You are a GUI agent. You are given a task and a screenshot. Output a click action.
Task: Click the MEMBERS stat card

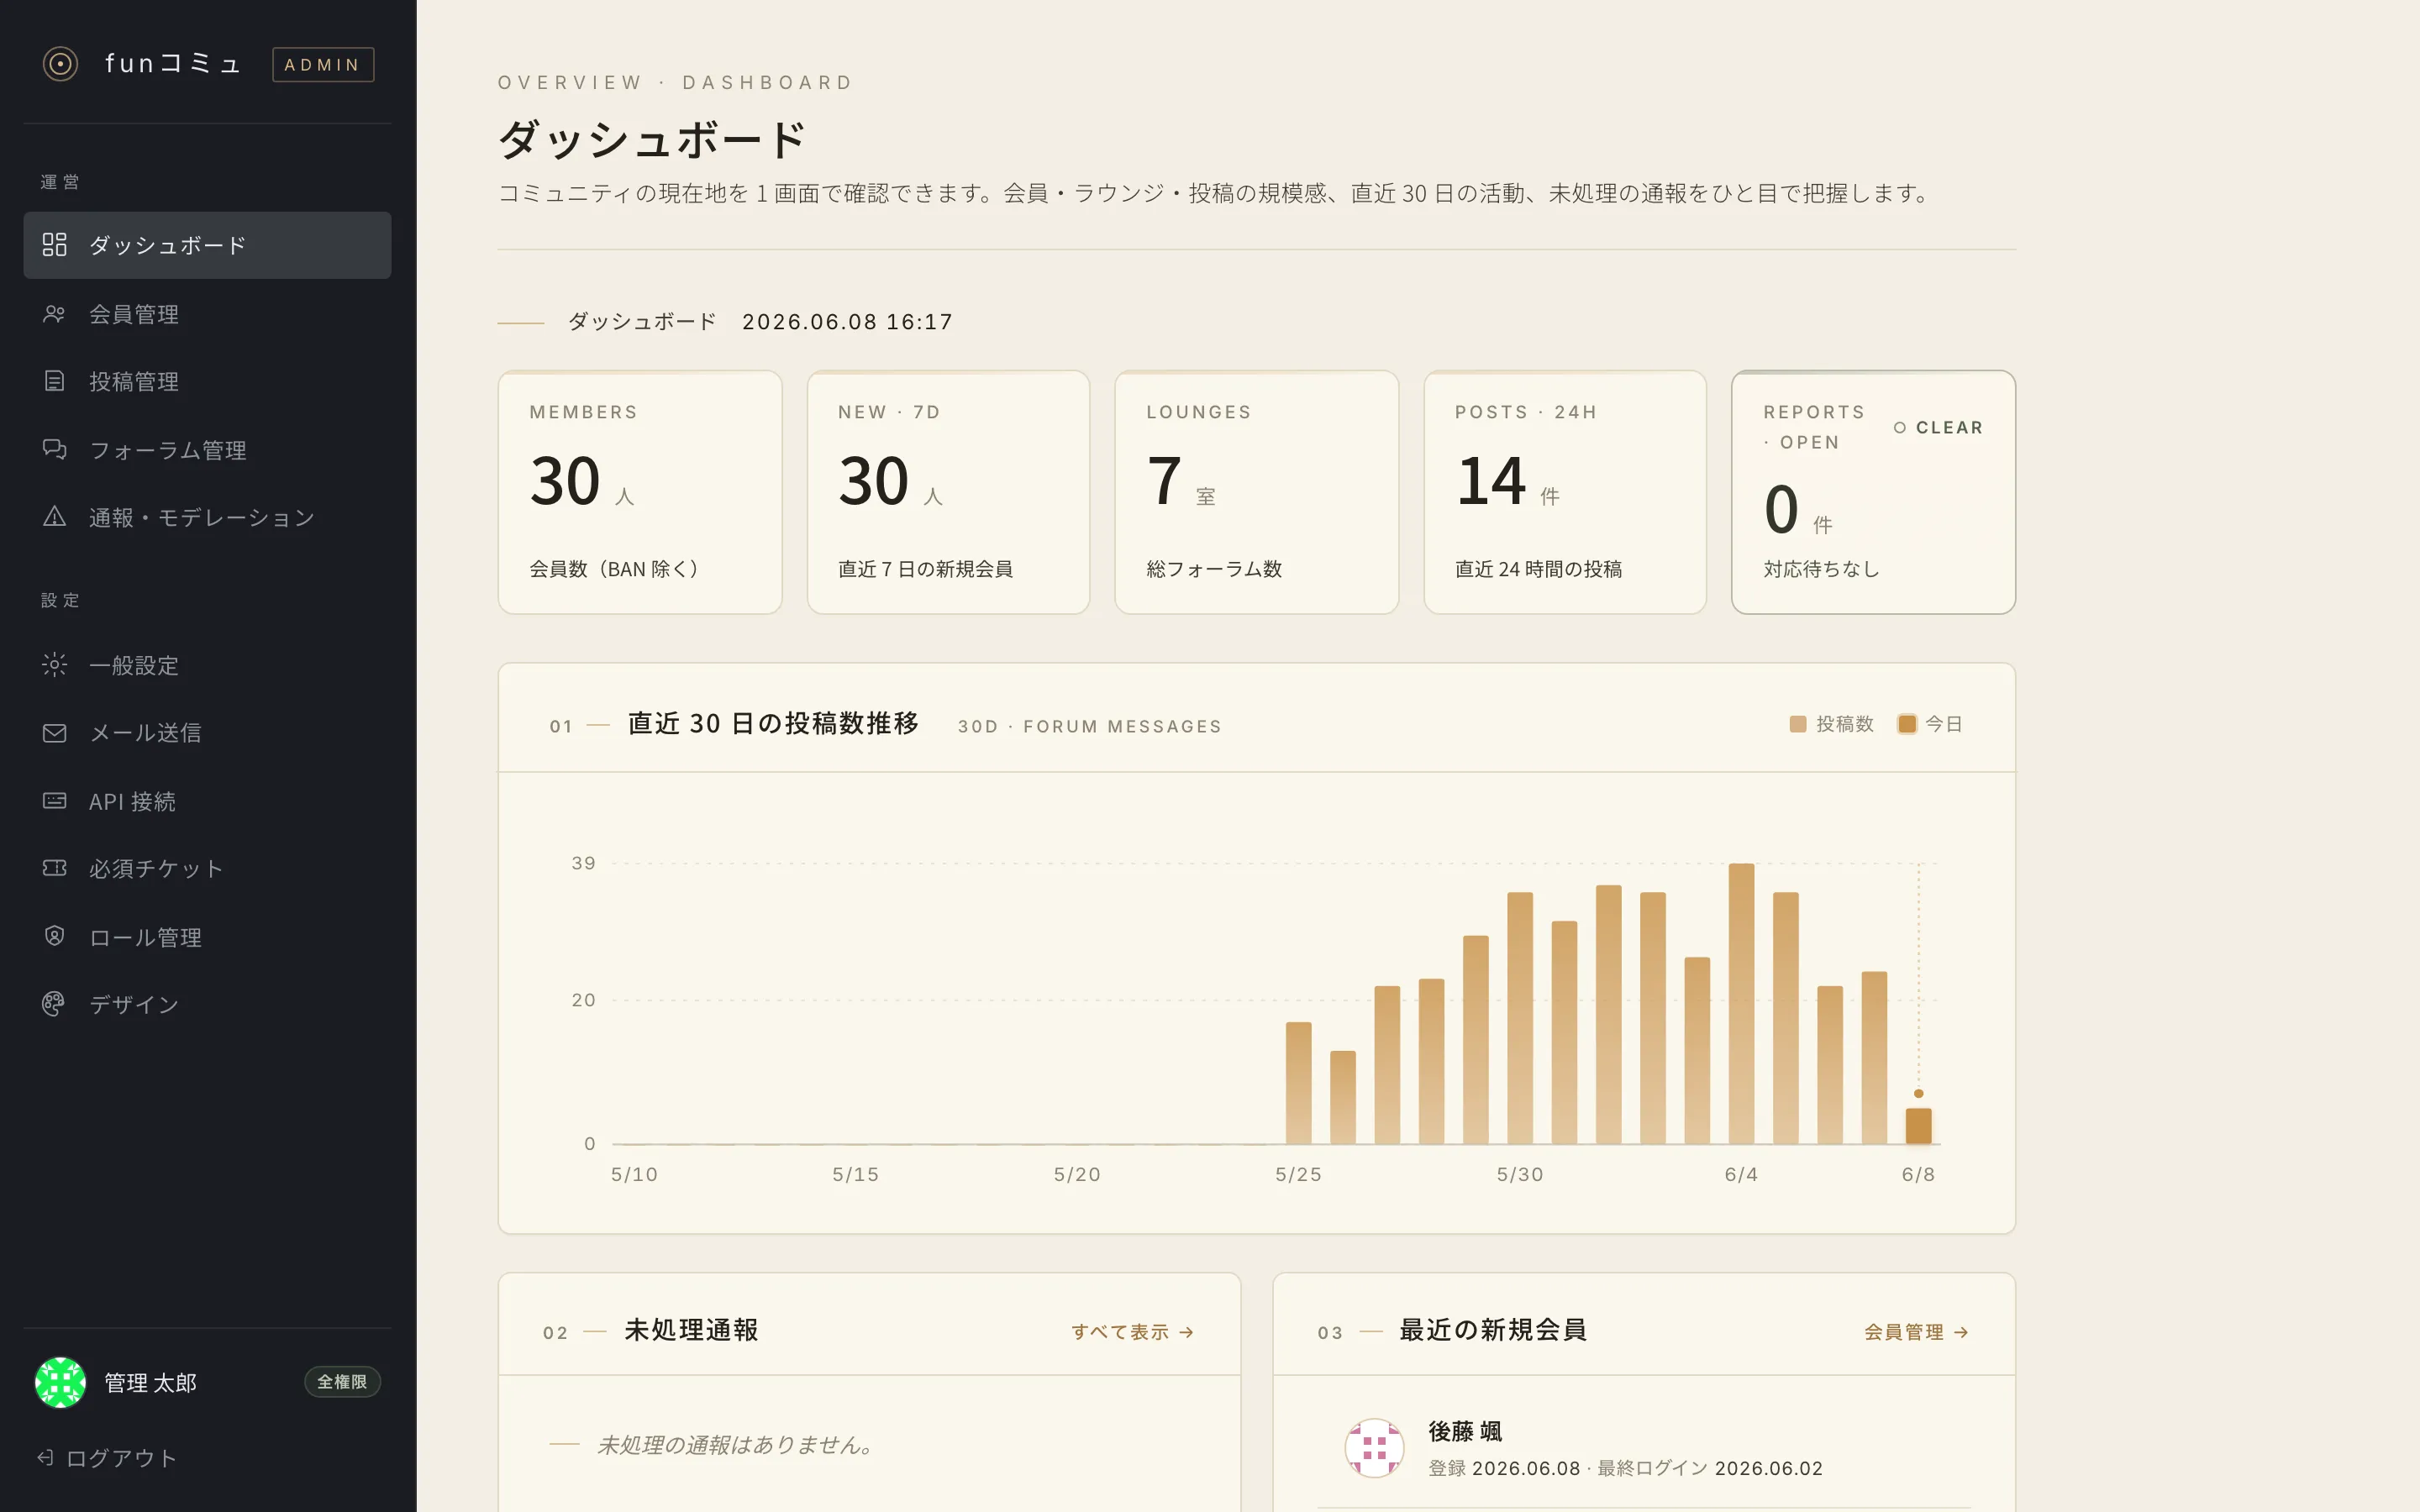pyautogui.click(x=640, y=492)
